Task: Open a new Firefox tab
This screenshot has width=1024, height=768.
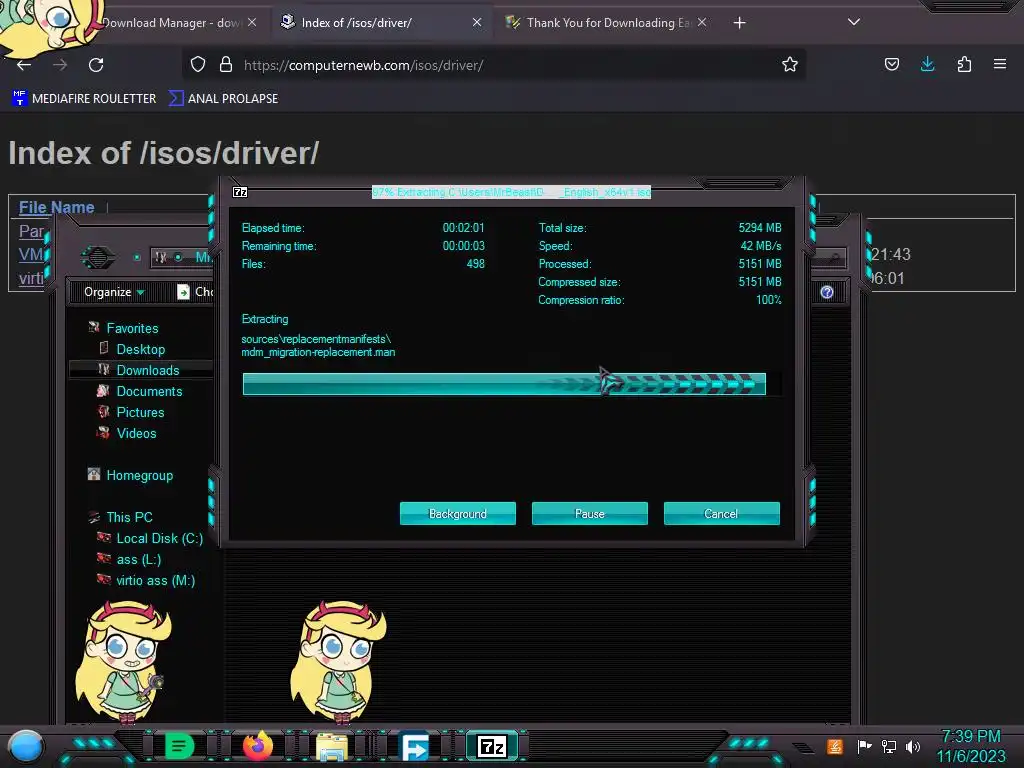Action: click(739, 23)
